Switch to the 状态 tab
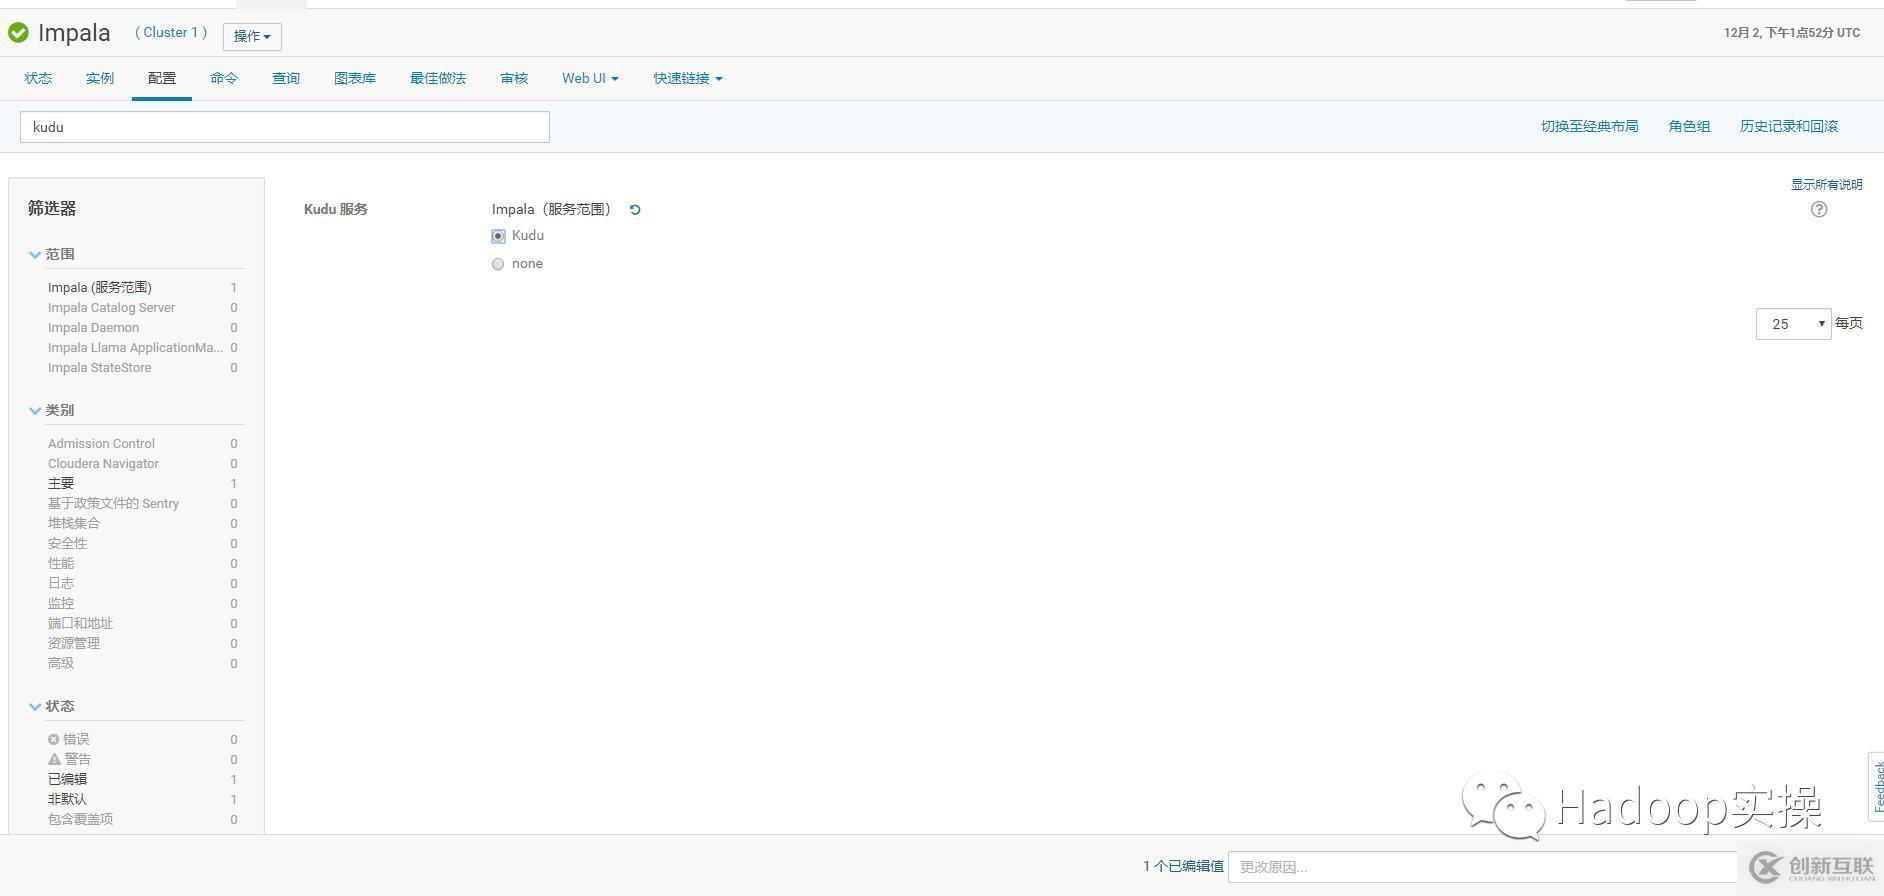1884x896 pixels. point(38,78)
